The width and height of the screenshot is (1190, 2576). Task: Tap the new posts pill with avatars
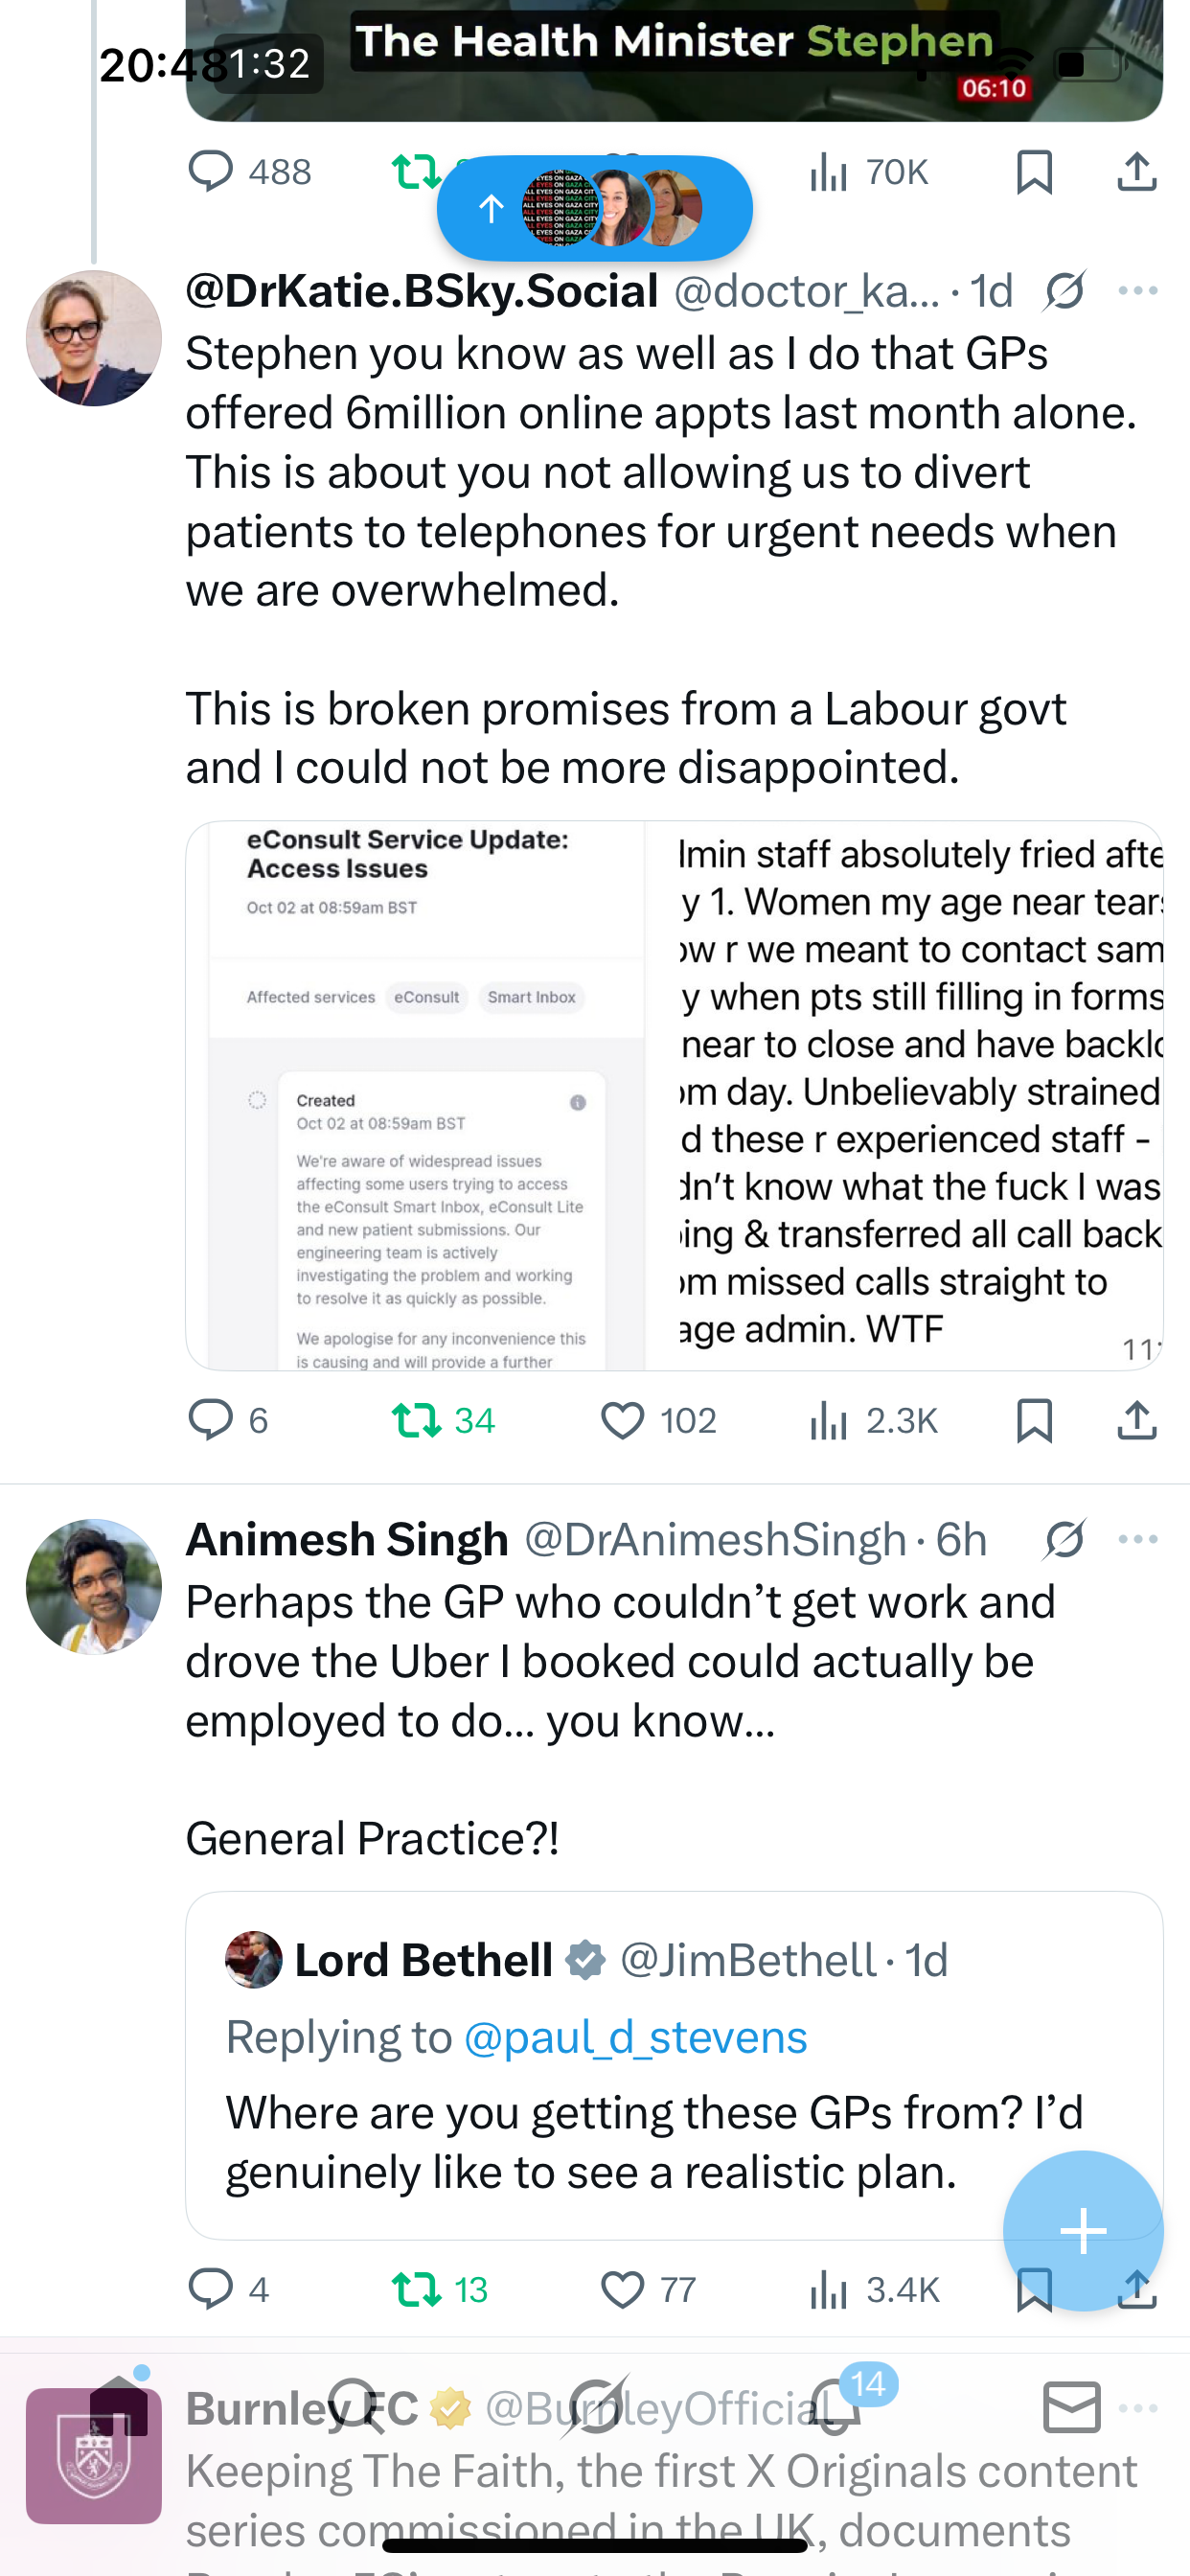[594, 208]
